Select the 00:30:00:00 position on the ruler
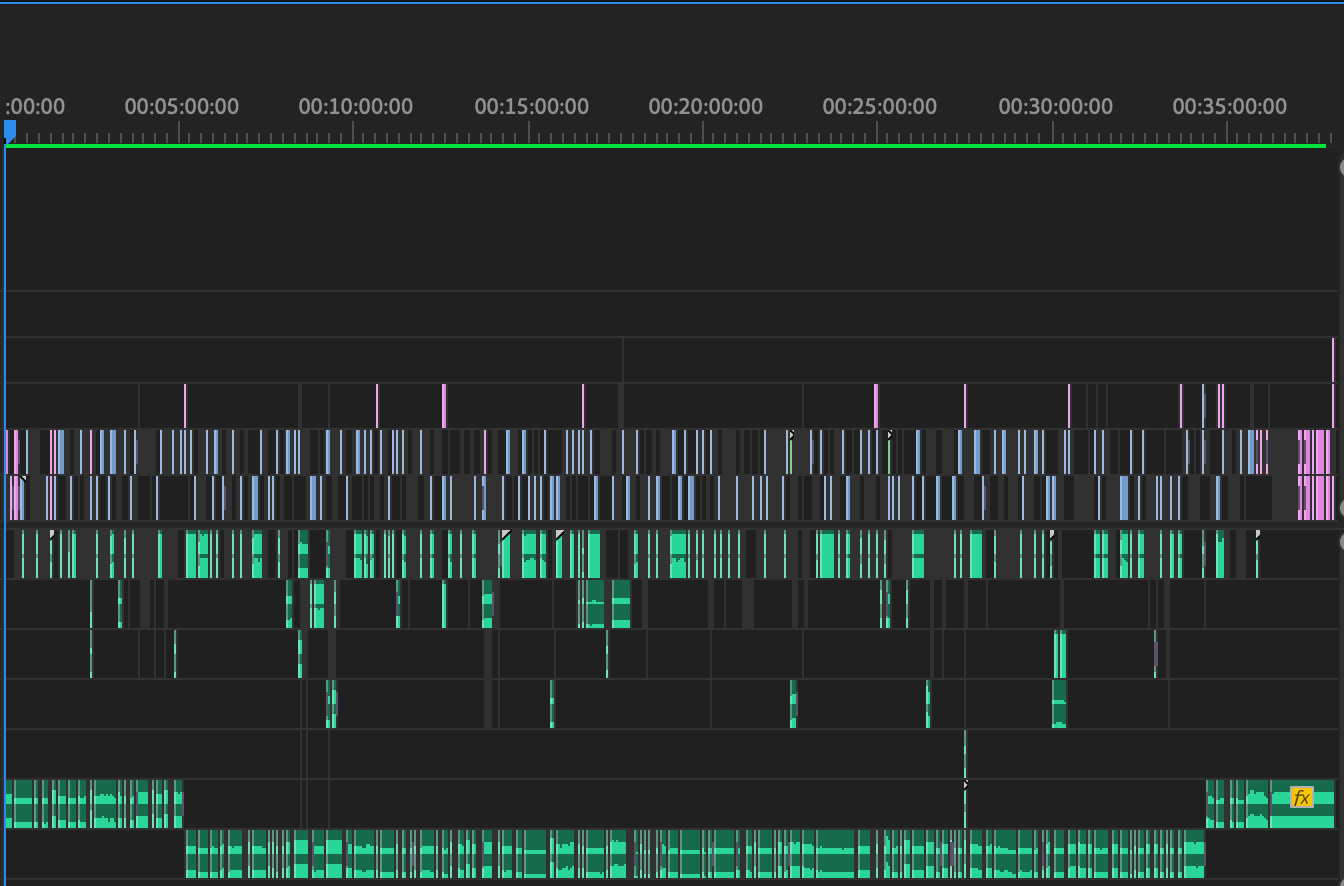The height and width of the screenshot is (886, 1344). tap(1054, 132)
